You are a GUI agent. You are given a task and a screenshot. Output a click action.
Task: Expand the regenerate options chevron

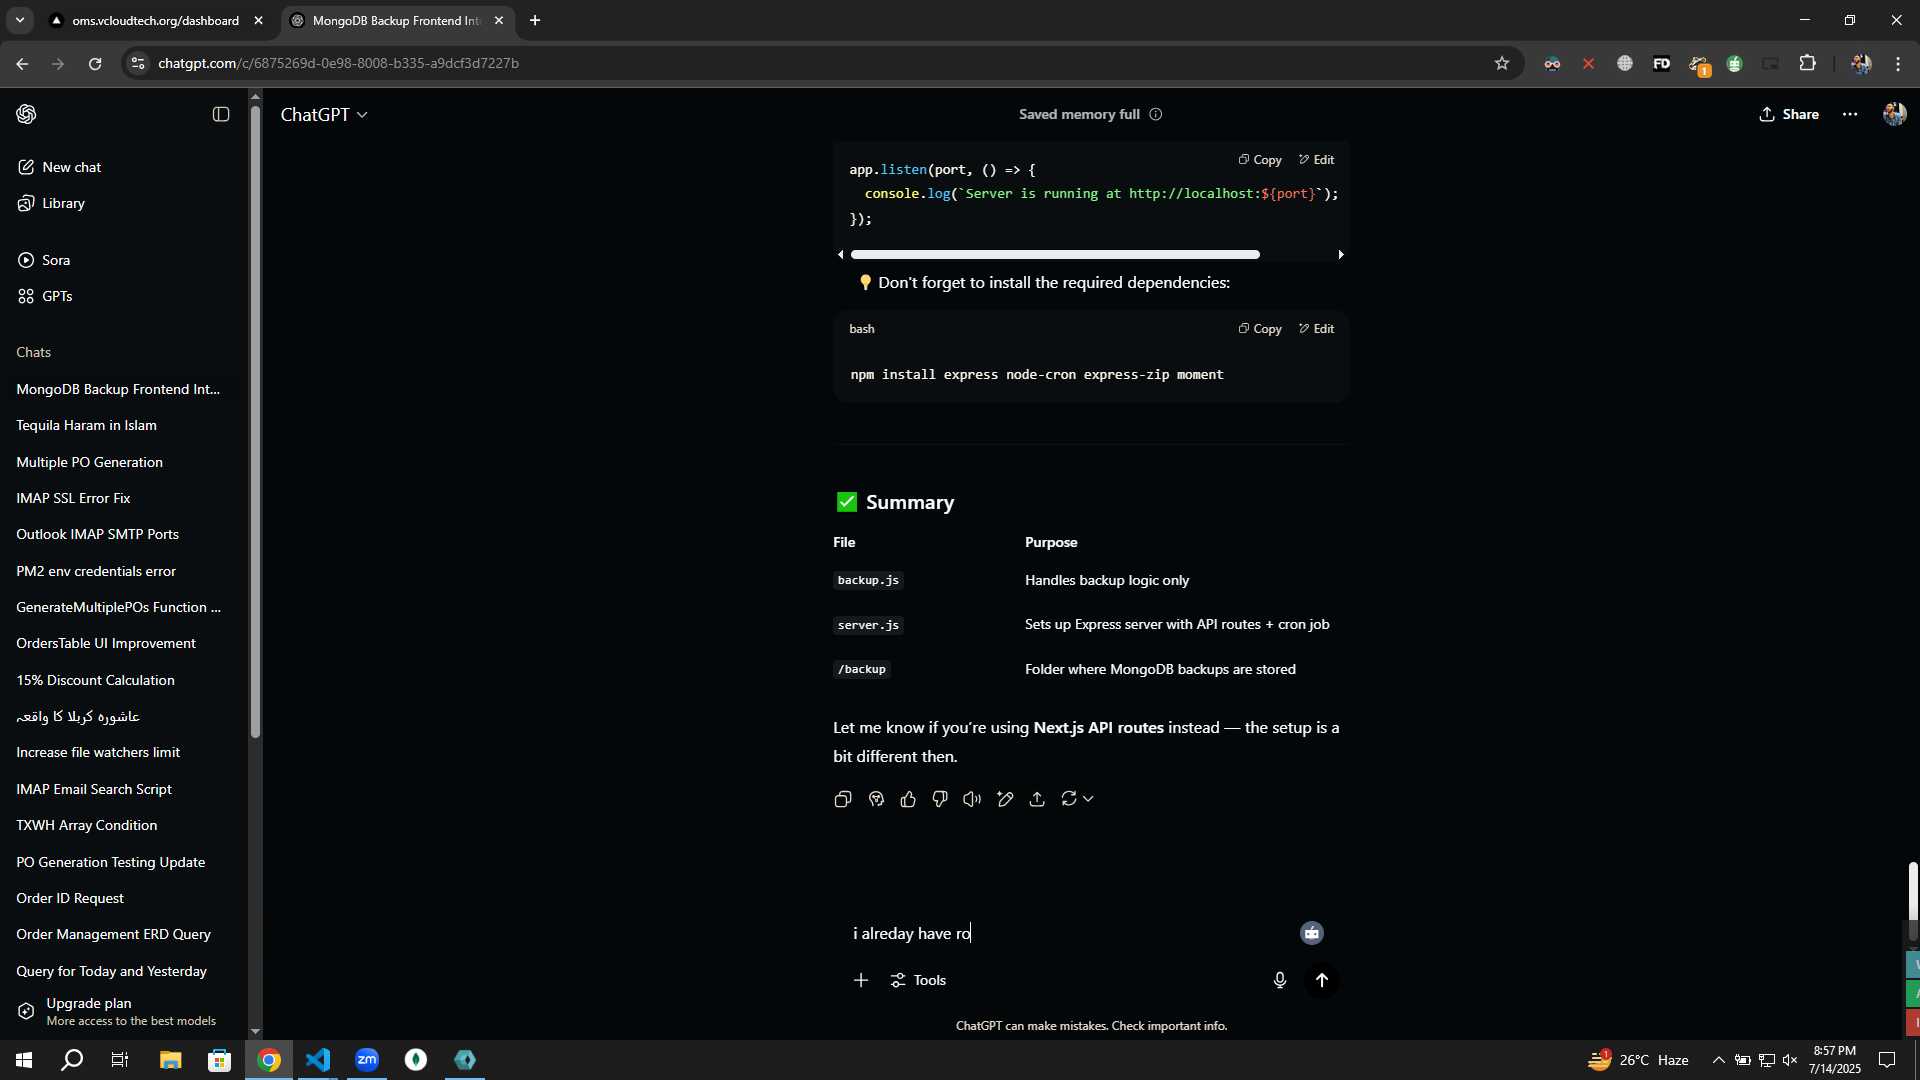(1088, 799)
